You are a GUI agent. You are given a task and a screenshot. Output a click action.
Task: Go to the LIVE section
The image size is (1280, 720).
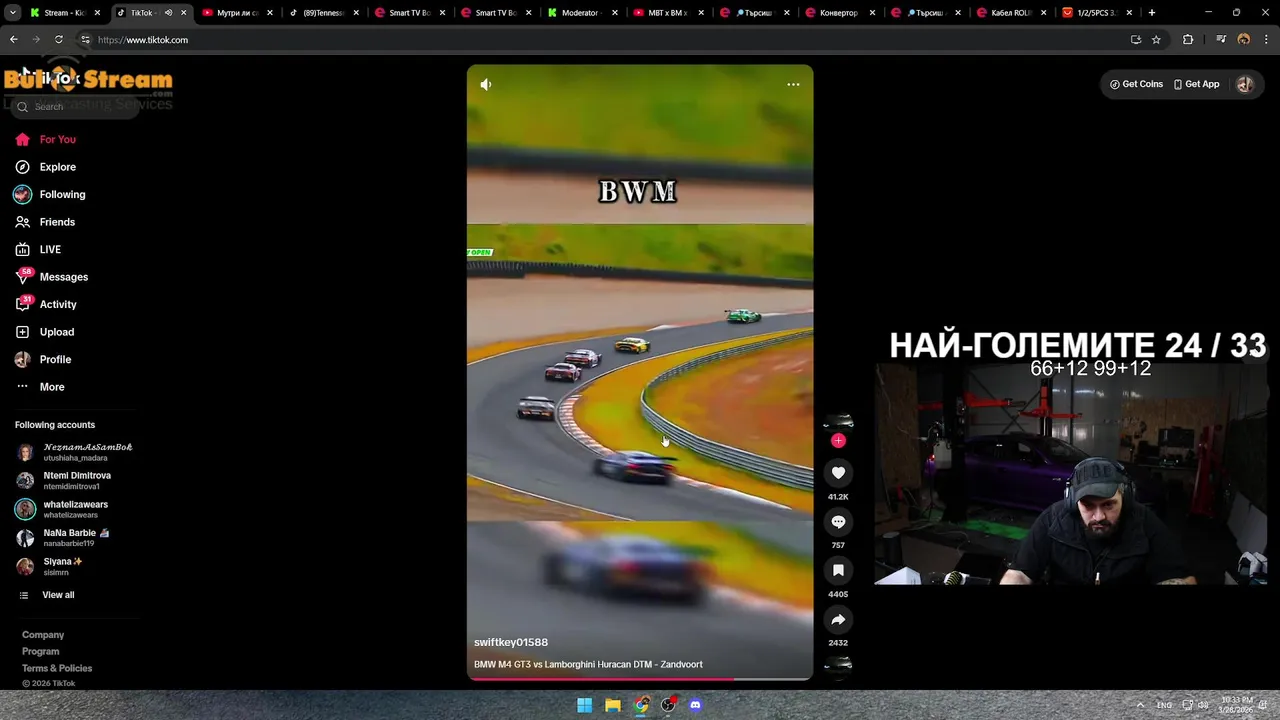point(50,250)
